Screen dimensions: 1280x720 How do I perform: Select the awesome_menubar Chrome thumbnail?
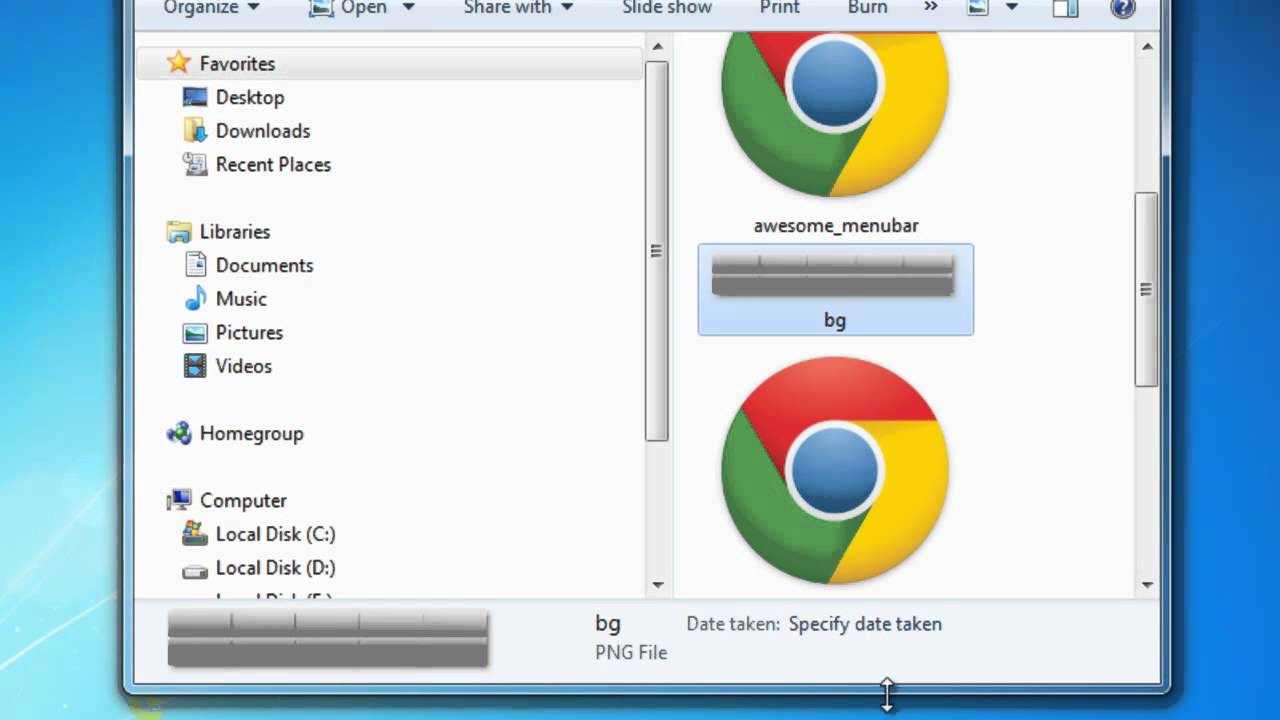tap(835, 113)
